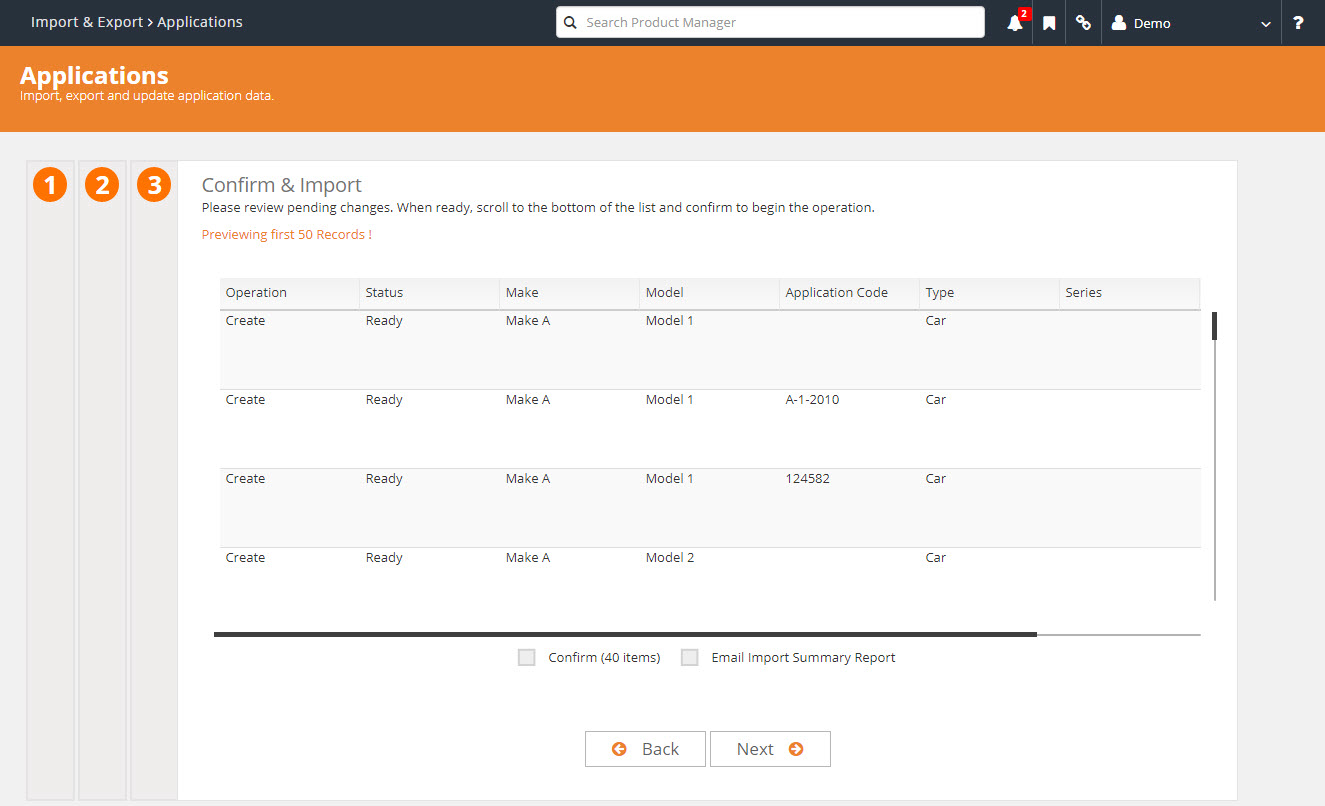Select application code A-1-2010 cell
The height and width of the screenshot is (806, 1325).
click(x=813, y=400)
